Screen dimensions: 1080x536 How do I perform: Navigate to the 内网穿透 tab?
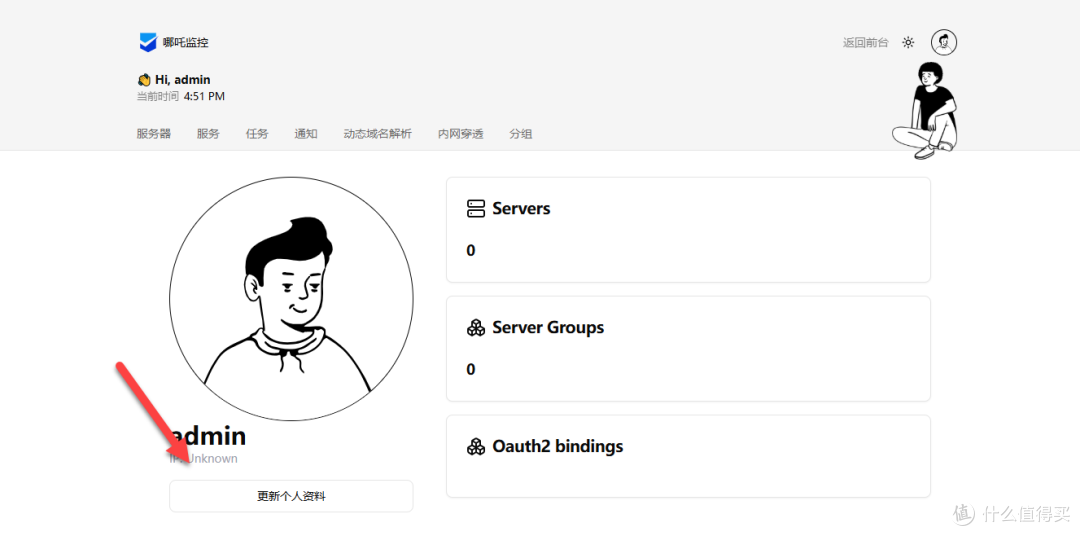(x=460, y=134)
